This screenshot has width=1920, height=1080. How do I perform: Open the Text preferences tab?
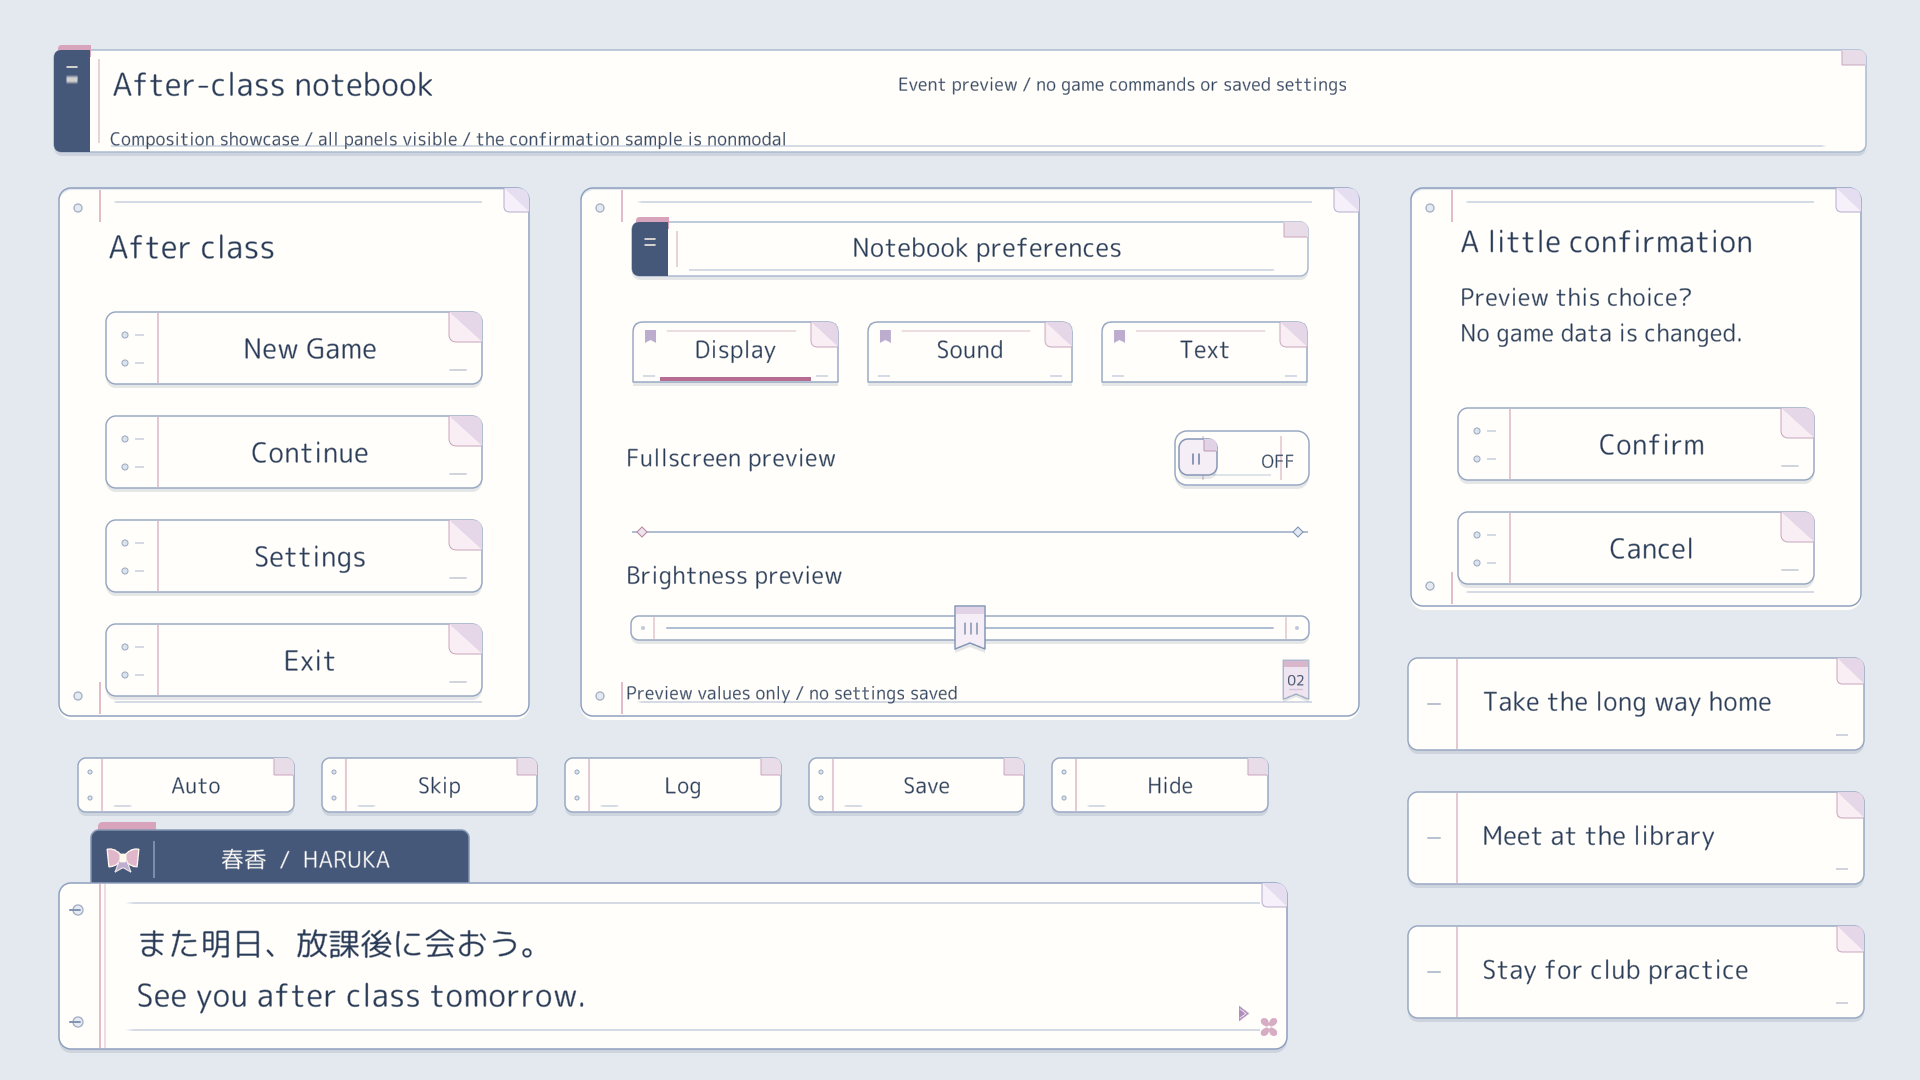tap(1204, 351)
